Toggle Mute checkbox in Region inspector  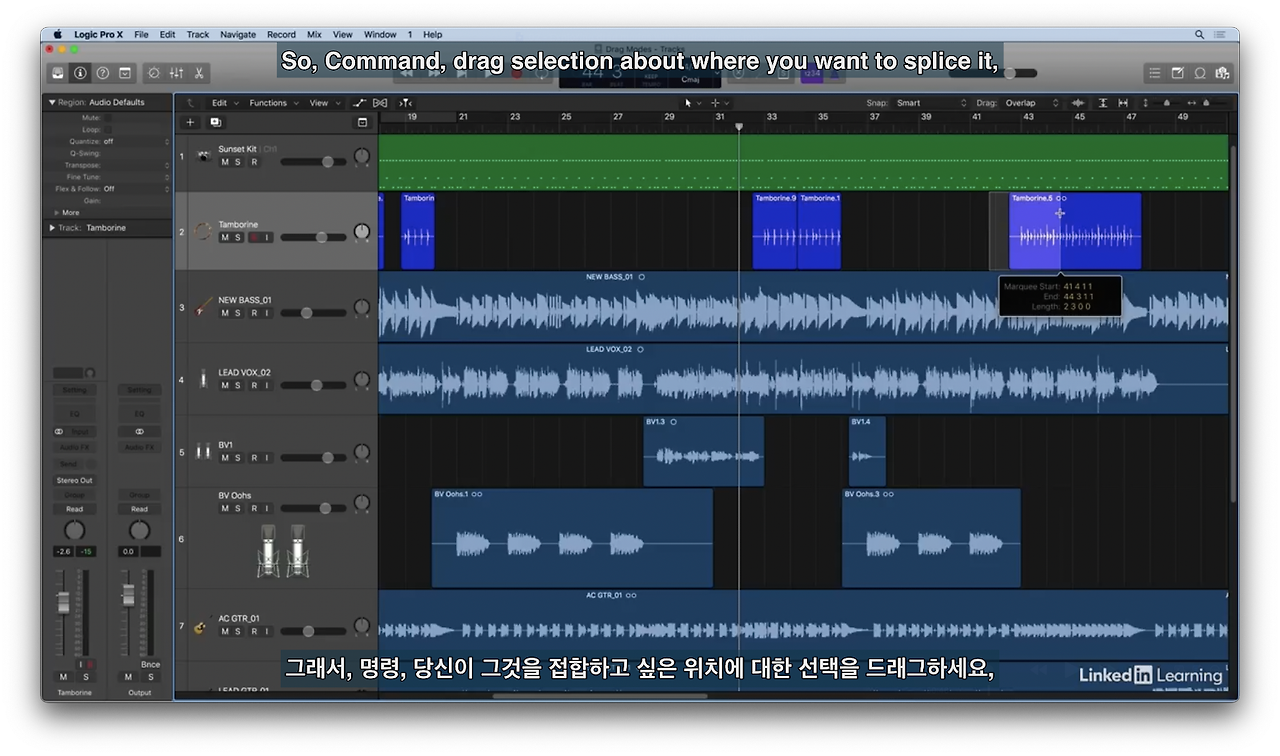click(x=108, y=118)
